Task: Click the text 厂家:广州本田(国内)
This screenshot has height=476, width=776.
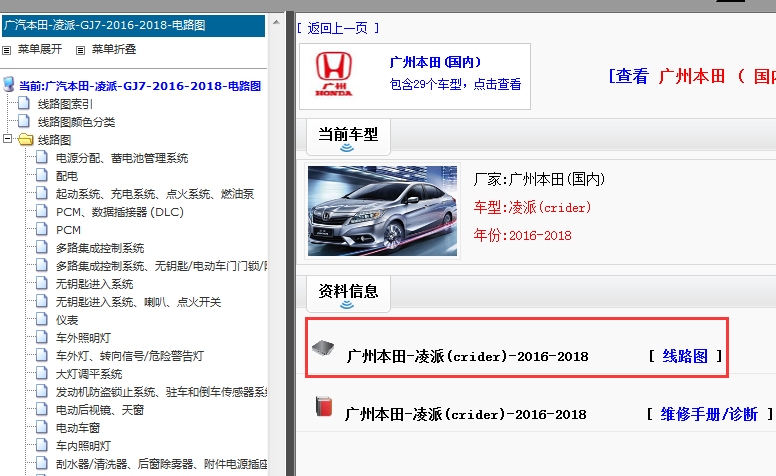Action: pyautogui.click(x=539, y=179)
